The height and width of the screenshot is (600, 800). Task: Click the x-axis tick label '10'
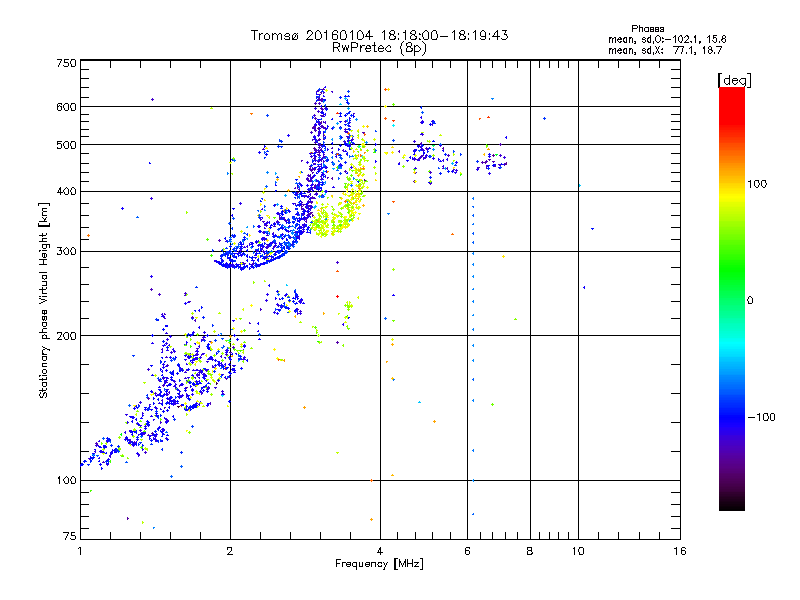tap(578, 551)
